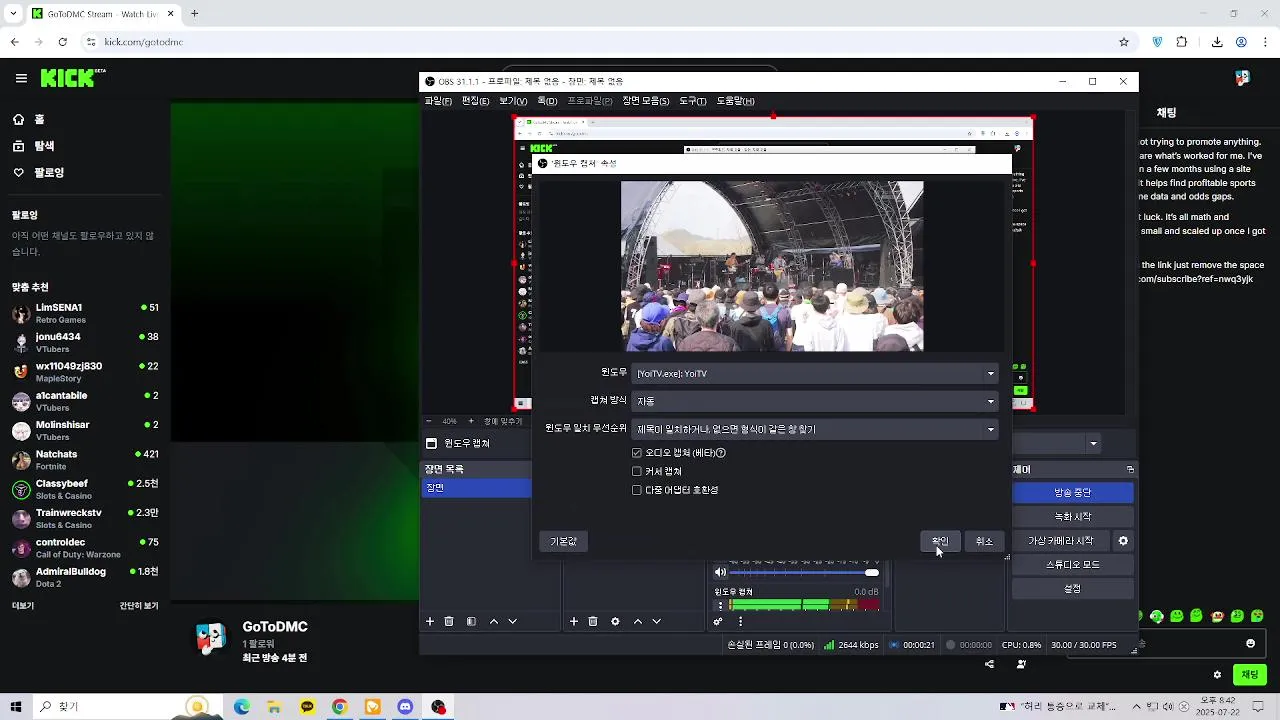Open the Kick chat emoji picker
The image size is (1280, 720).
(1250, 643)
